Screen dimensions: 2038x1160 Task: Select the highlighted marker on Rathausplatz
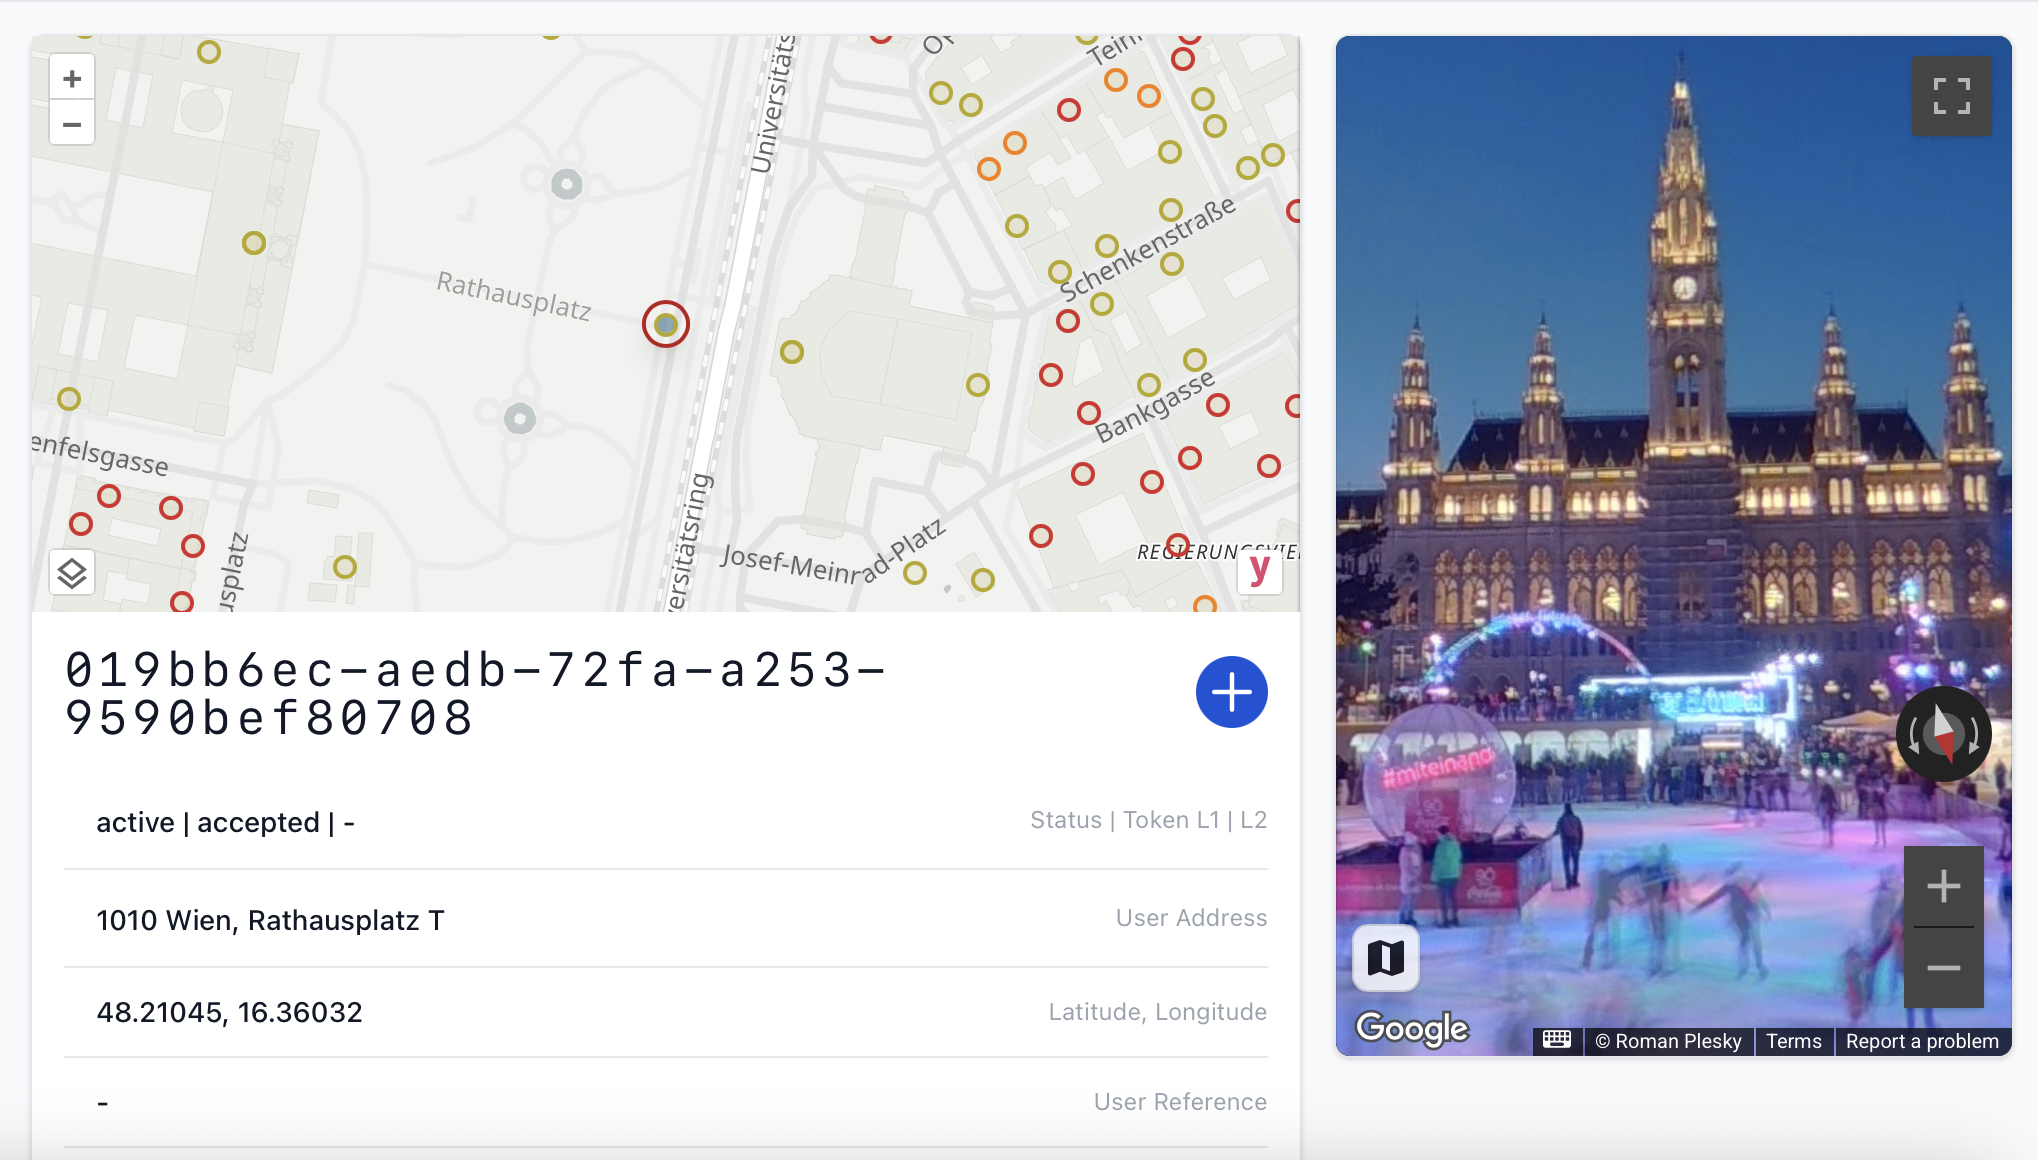pos(666,324)
